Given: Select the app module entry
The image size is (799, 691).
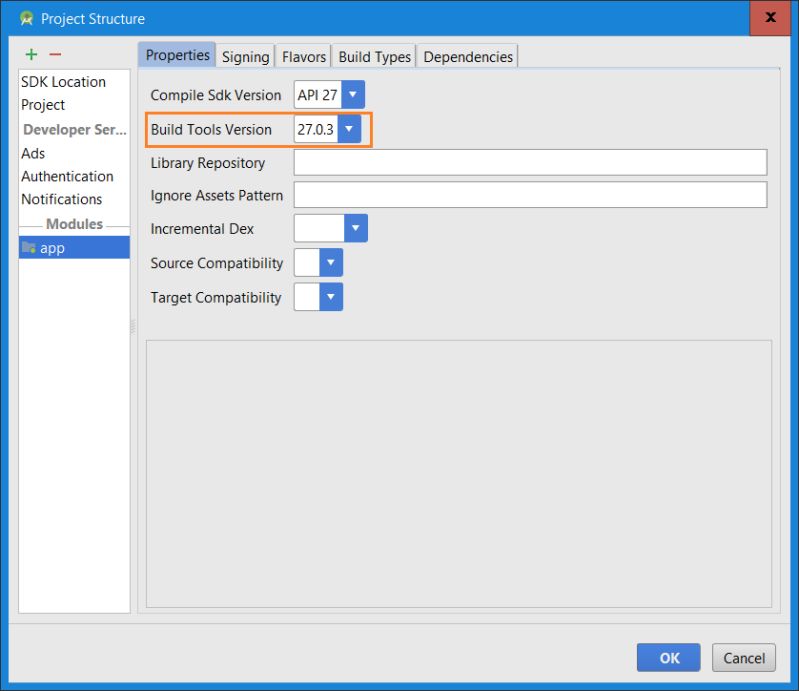Looking at the screenshot, I should click(x=74, y=248).
